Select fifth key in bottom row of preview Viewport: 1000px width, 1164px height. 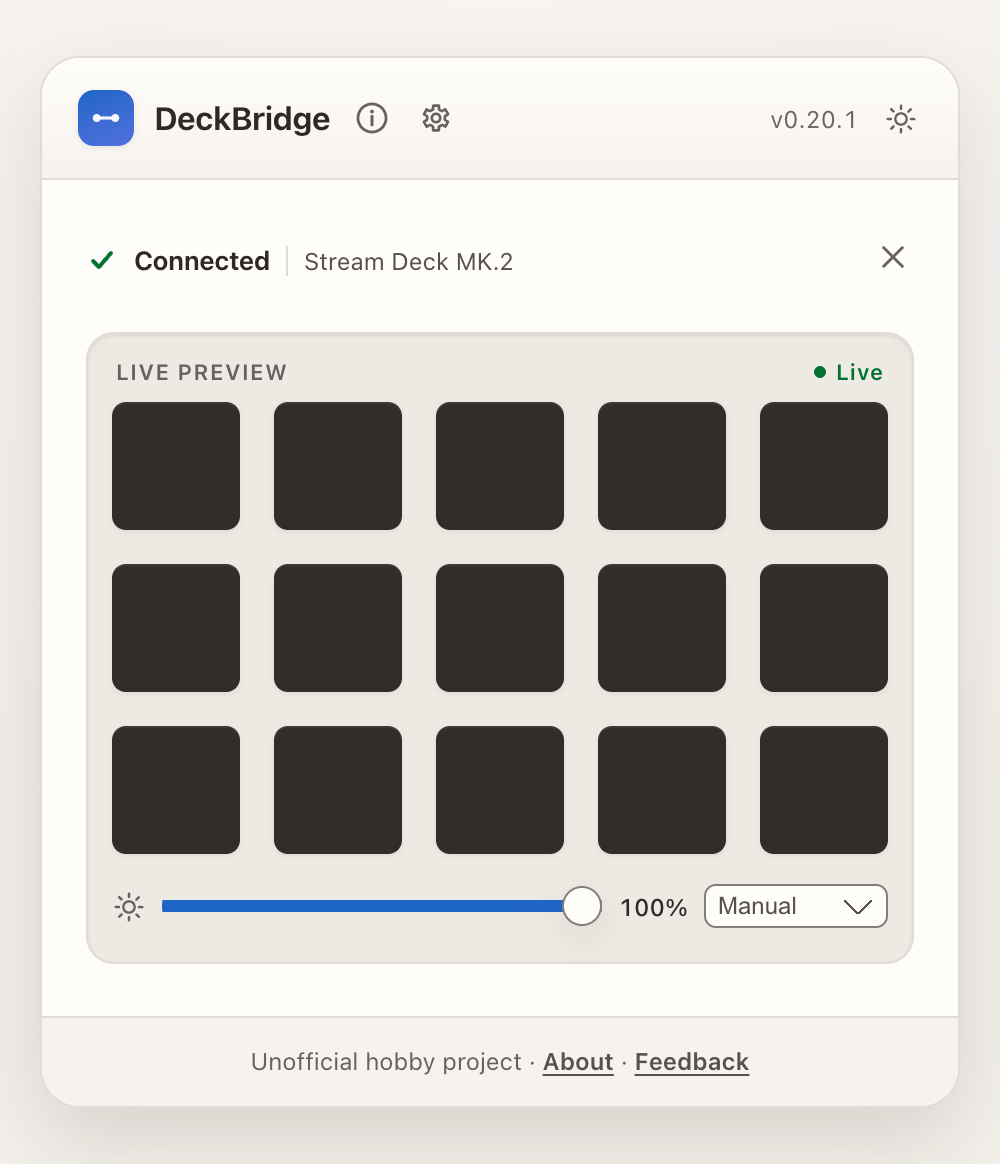(823, 790)
